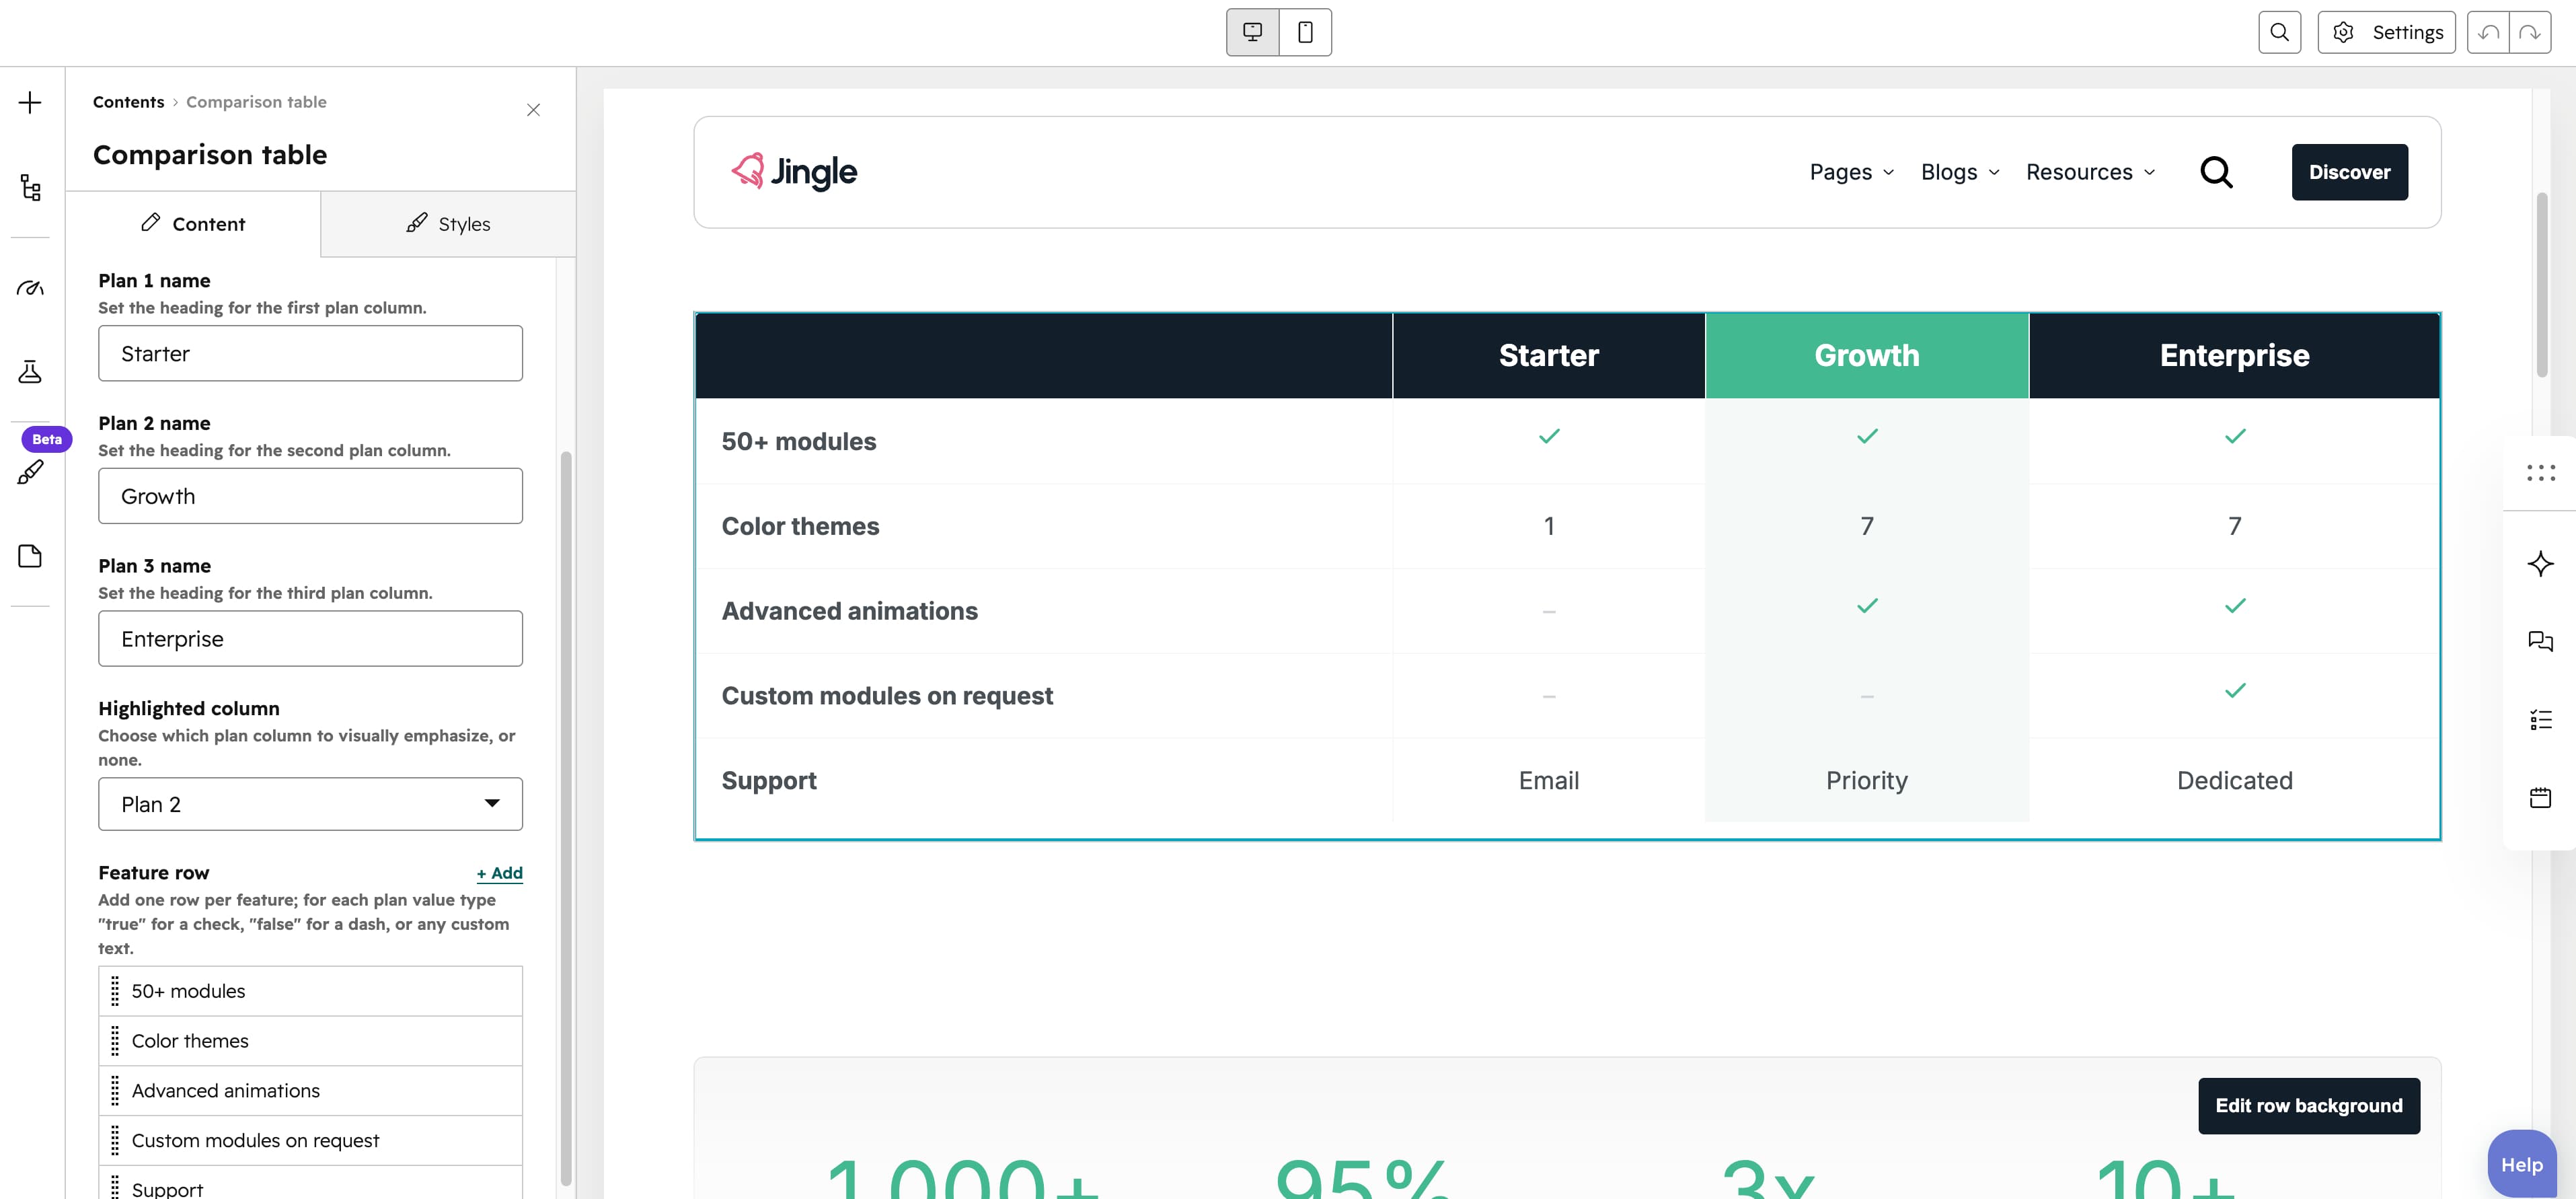The height and width of the screenshot is (1199, 2576).
Task: Select the Enterprise column header
Action: pyautogui.click(x=2234, y=356)
